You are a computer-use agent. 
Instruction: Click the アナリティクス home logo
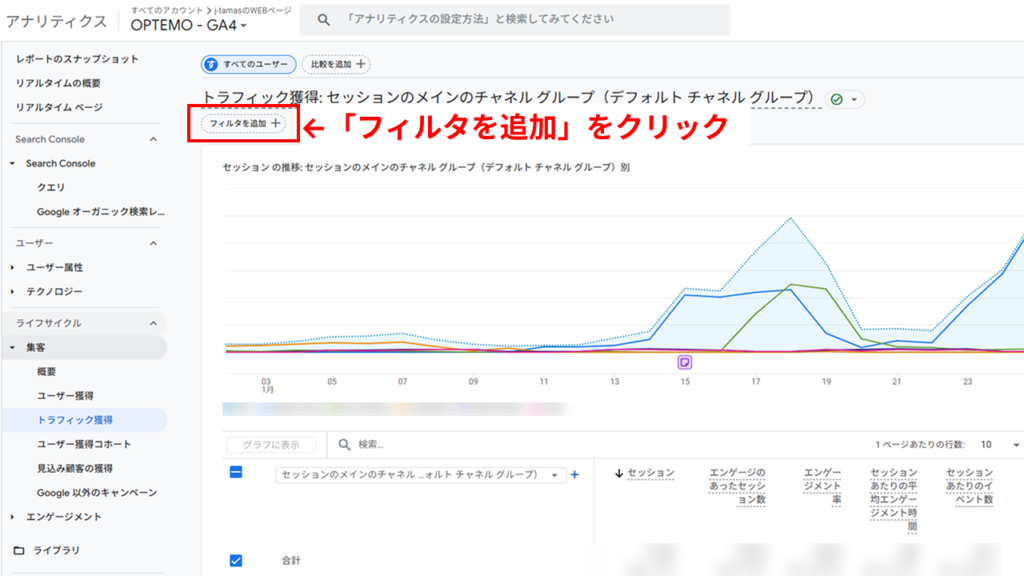click(x=55, y=21)
